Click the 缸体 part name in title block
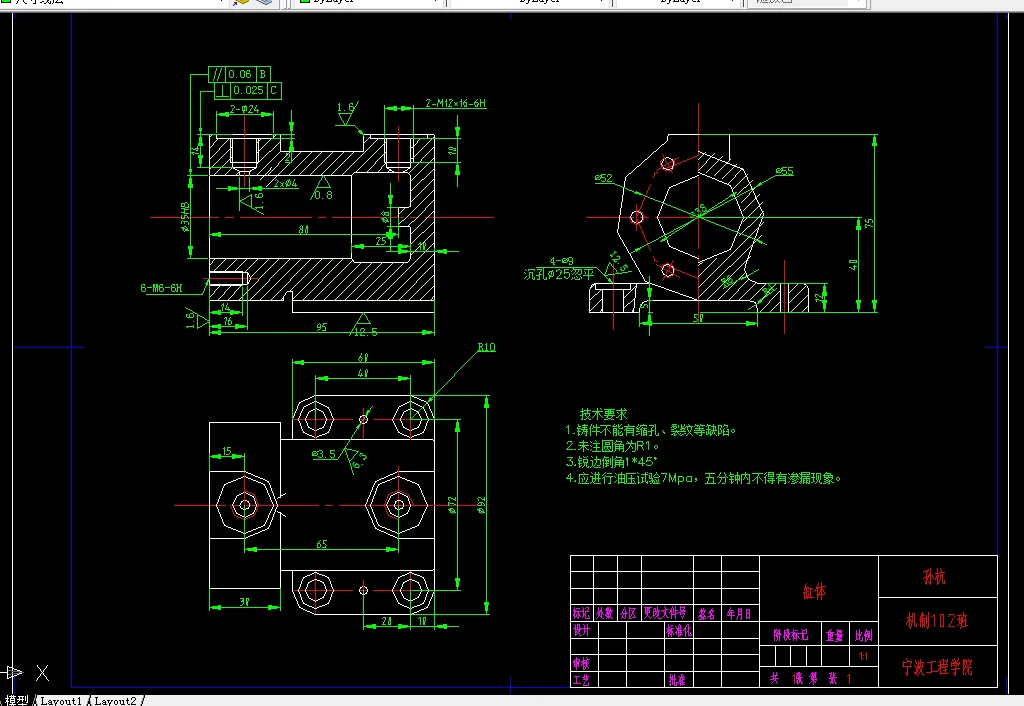Viewport: 1024px width, 706px height. pyautogui.click(x=814, y=592)
